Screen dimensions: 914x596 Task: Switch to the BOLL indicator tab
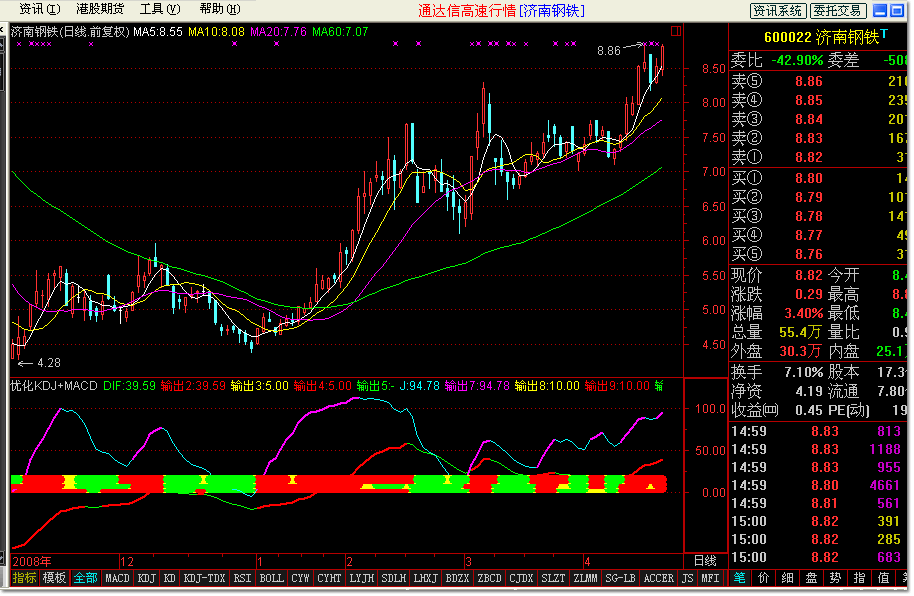272,578
